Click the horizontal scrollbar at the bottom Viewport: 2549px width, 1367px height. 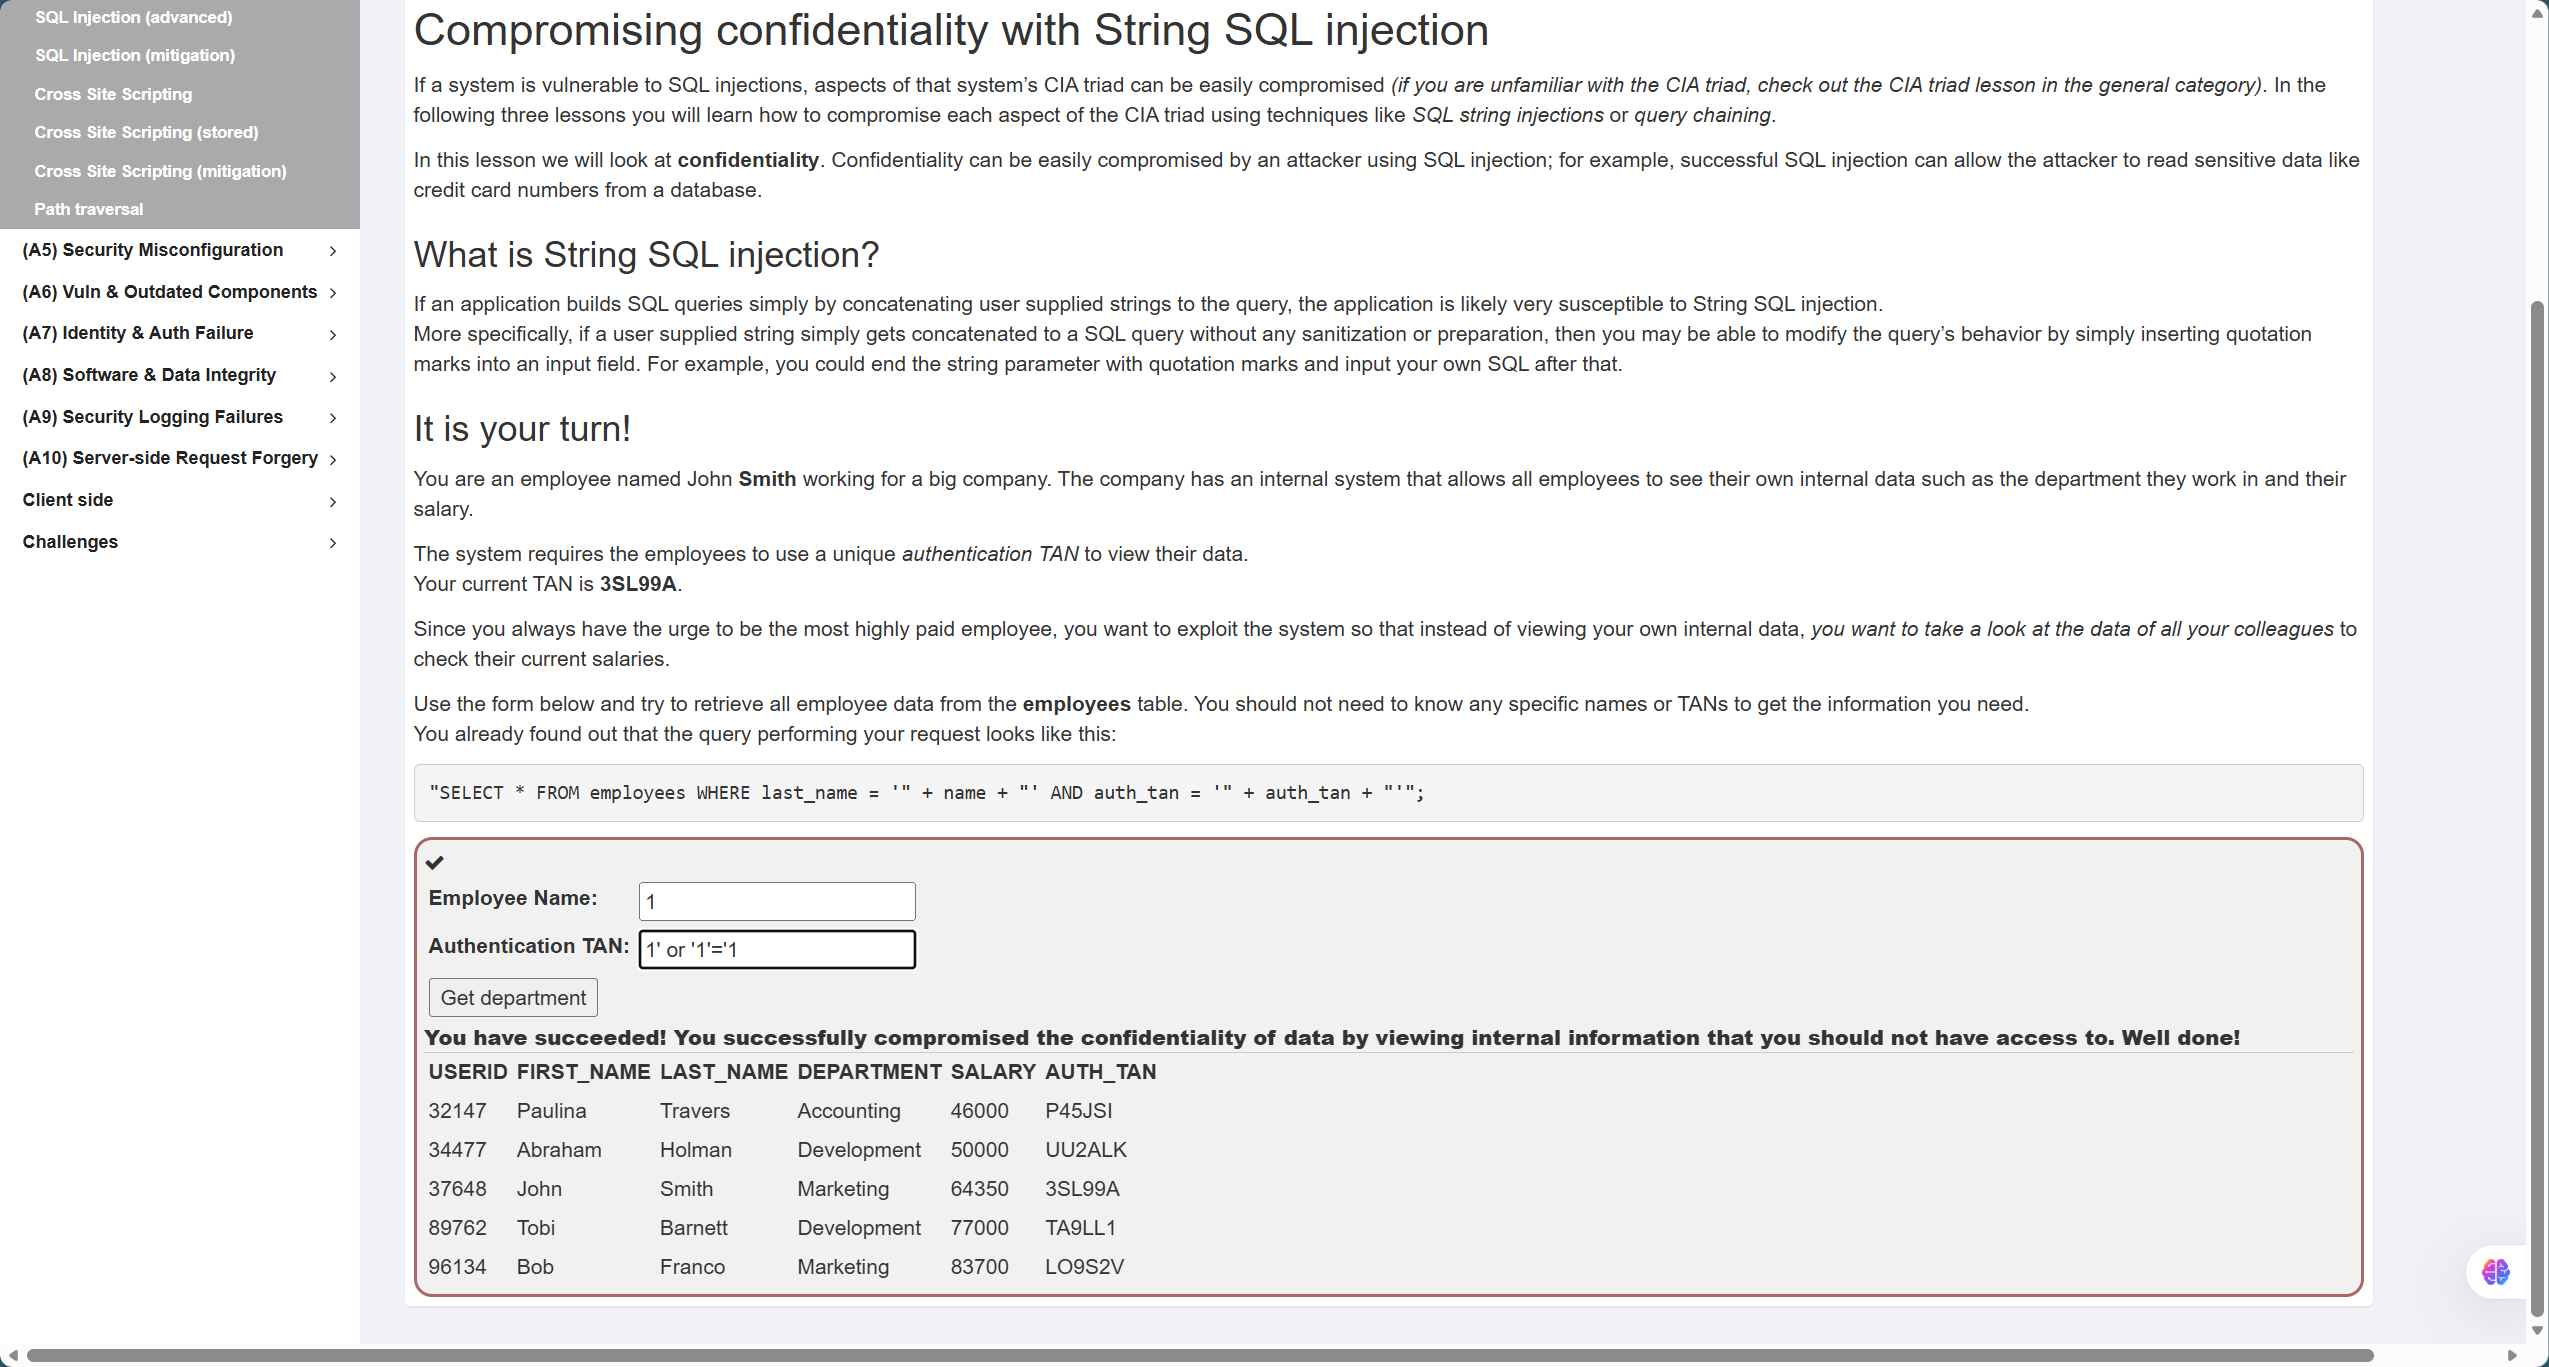point(1200,1355)
